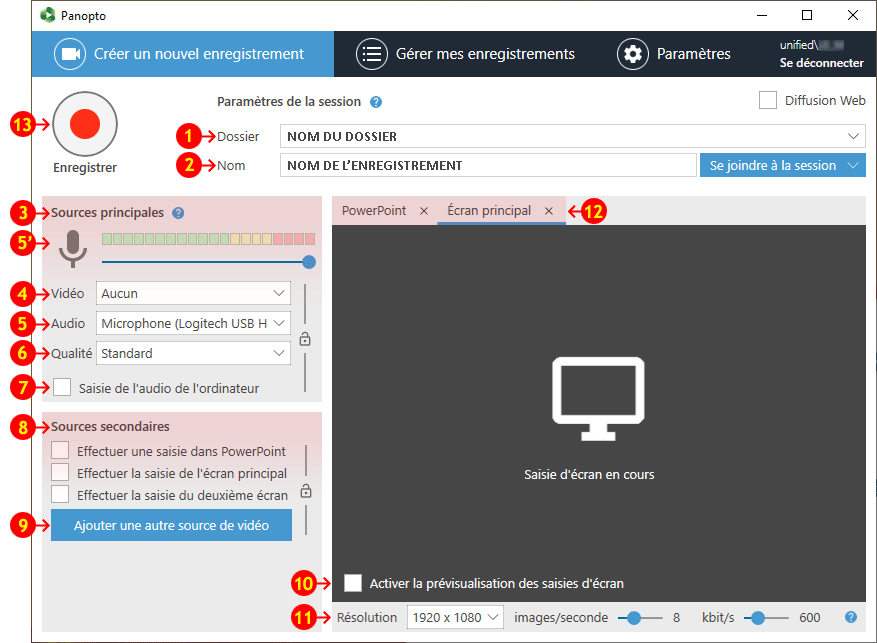877x643 pixels.
Task: Click the audio level meter bar
Action: pos(209,239)
